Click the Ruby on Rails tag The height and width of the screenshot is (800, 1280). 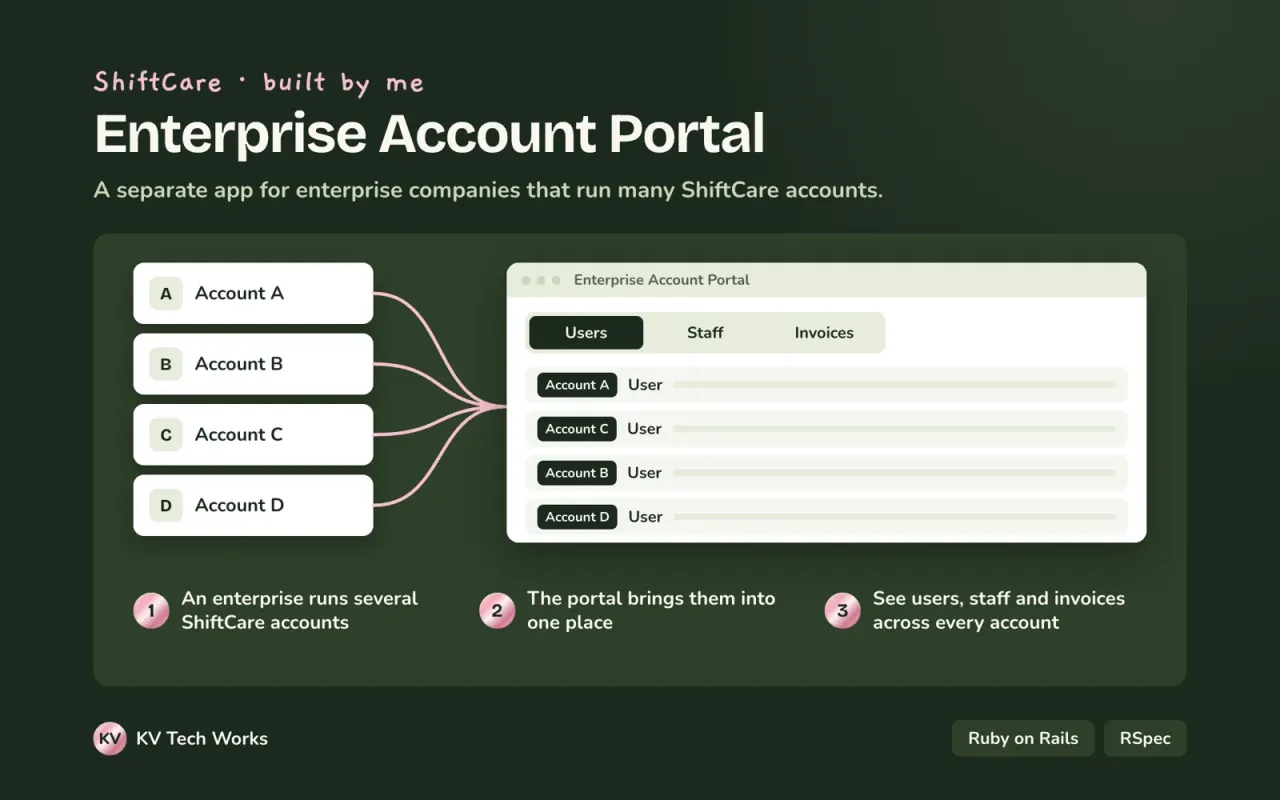[x=1023, y=739]
